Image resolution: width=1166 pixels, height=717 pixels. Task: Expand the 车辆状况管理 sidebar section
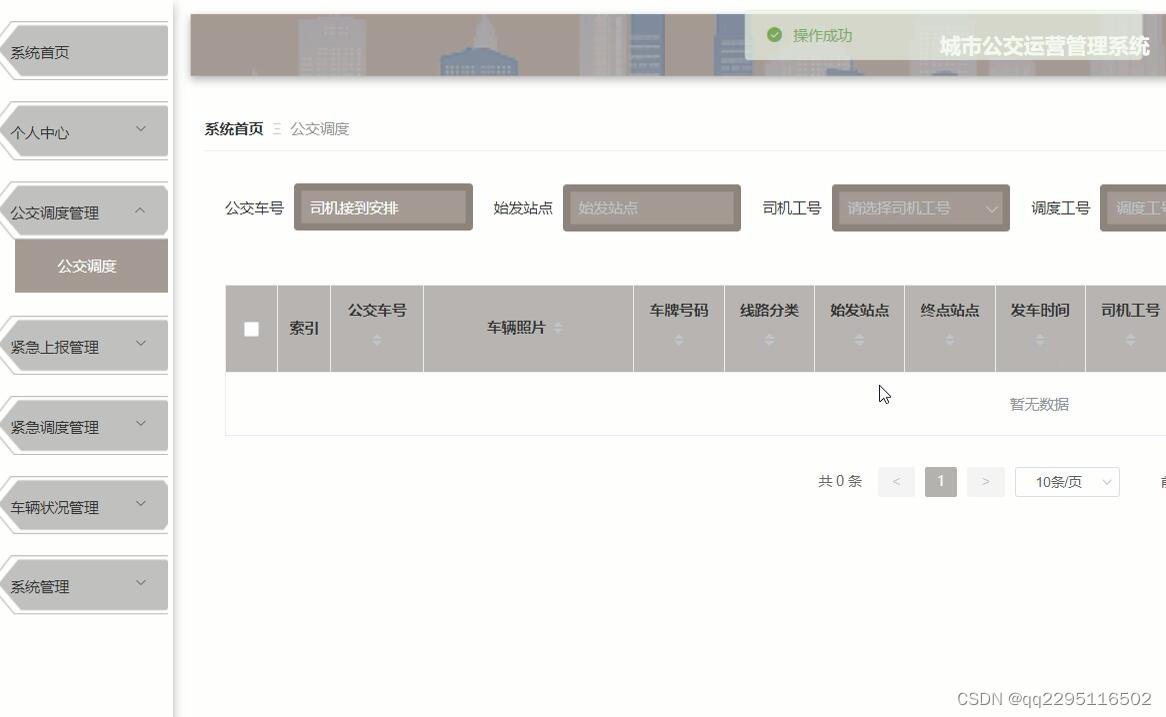85,505
